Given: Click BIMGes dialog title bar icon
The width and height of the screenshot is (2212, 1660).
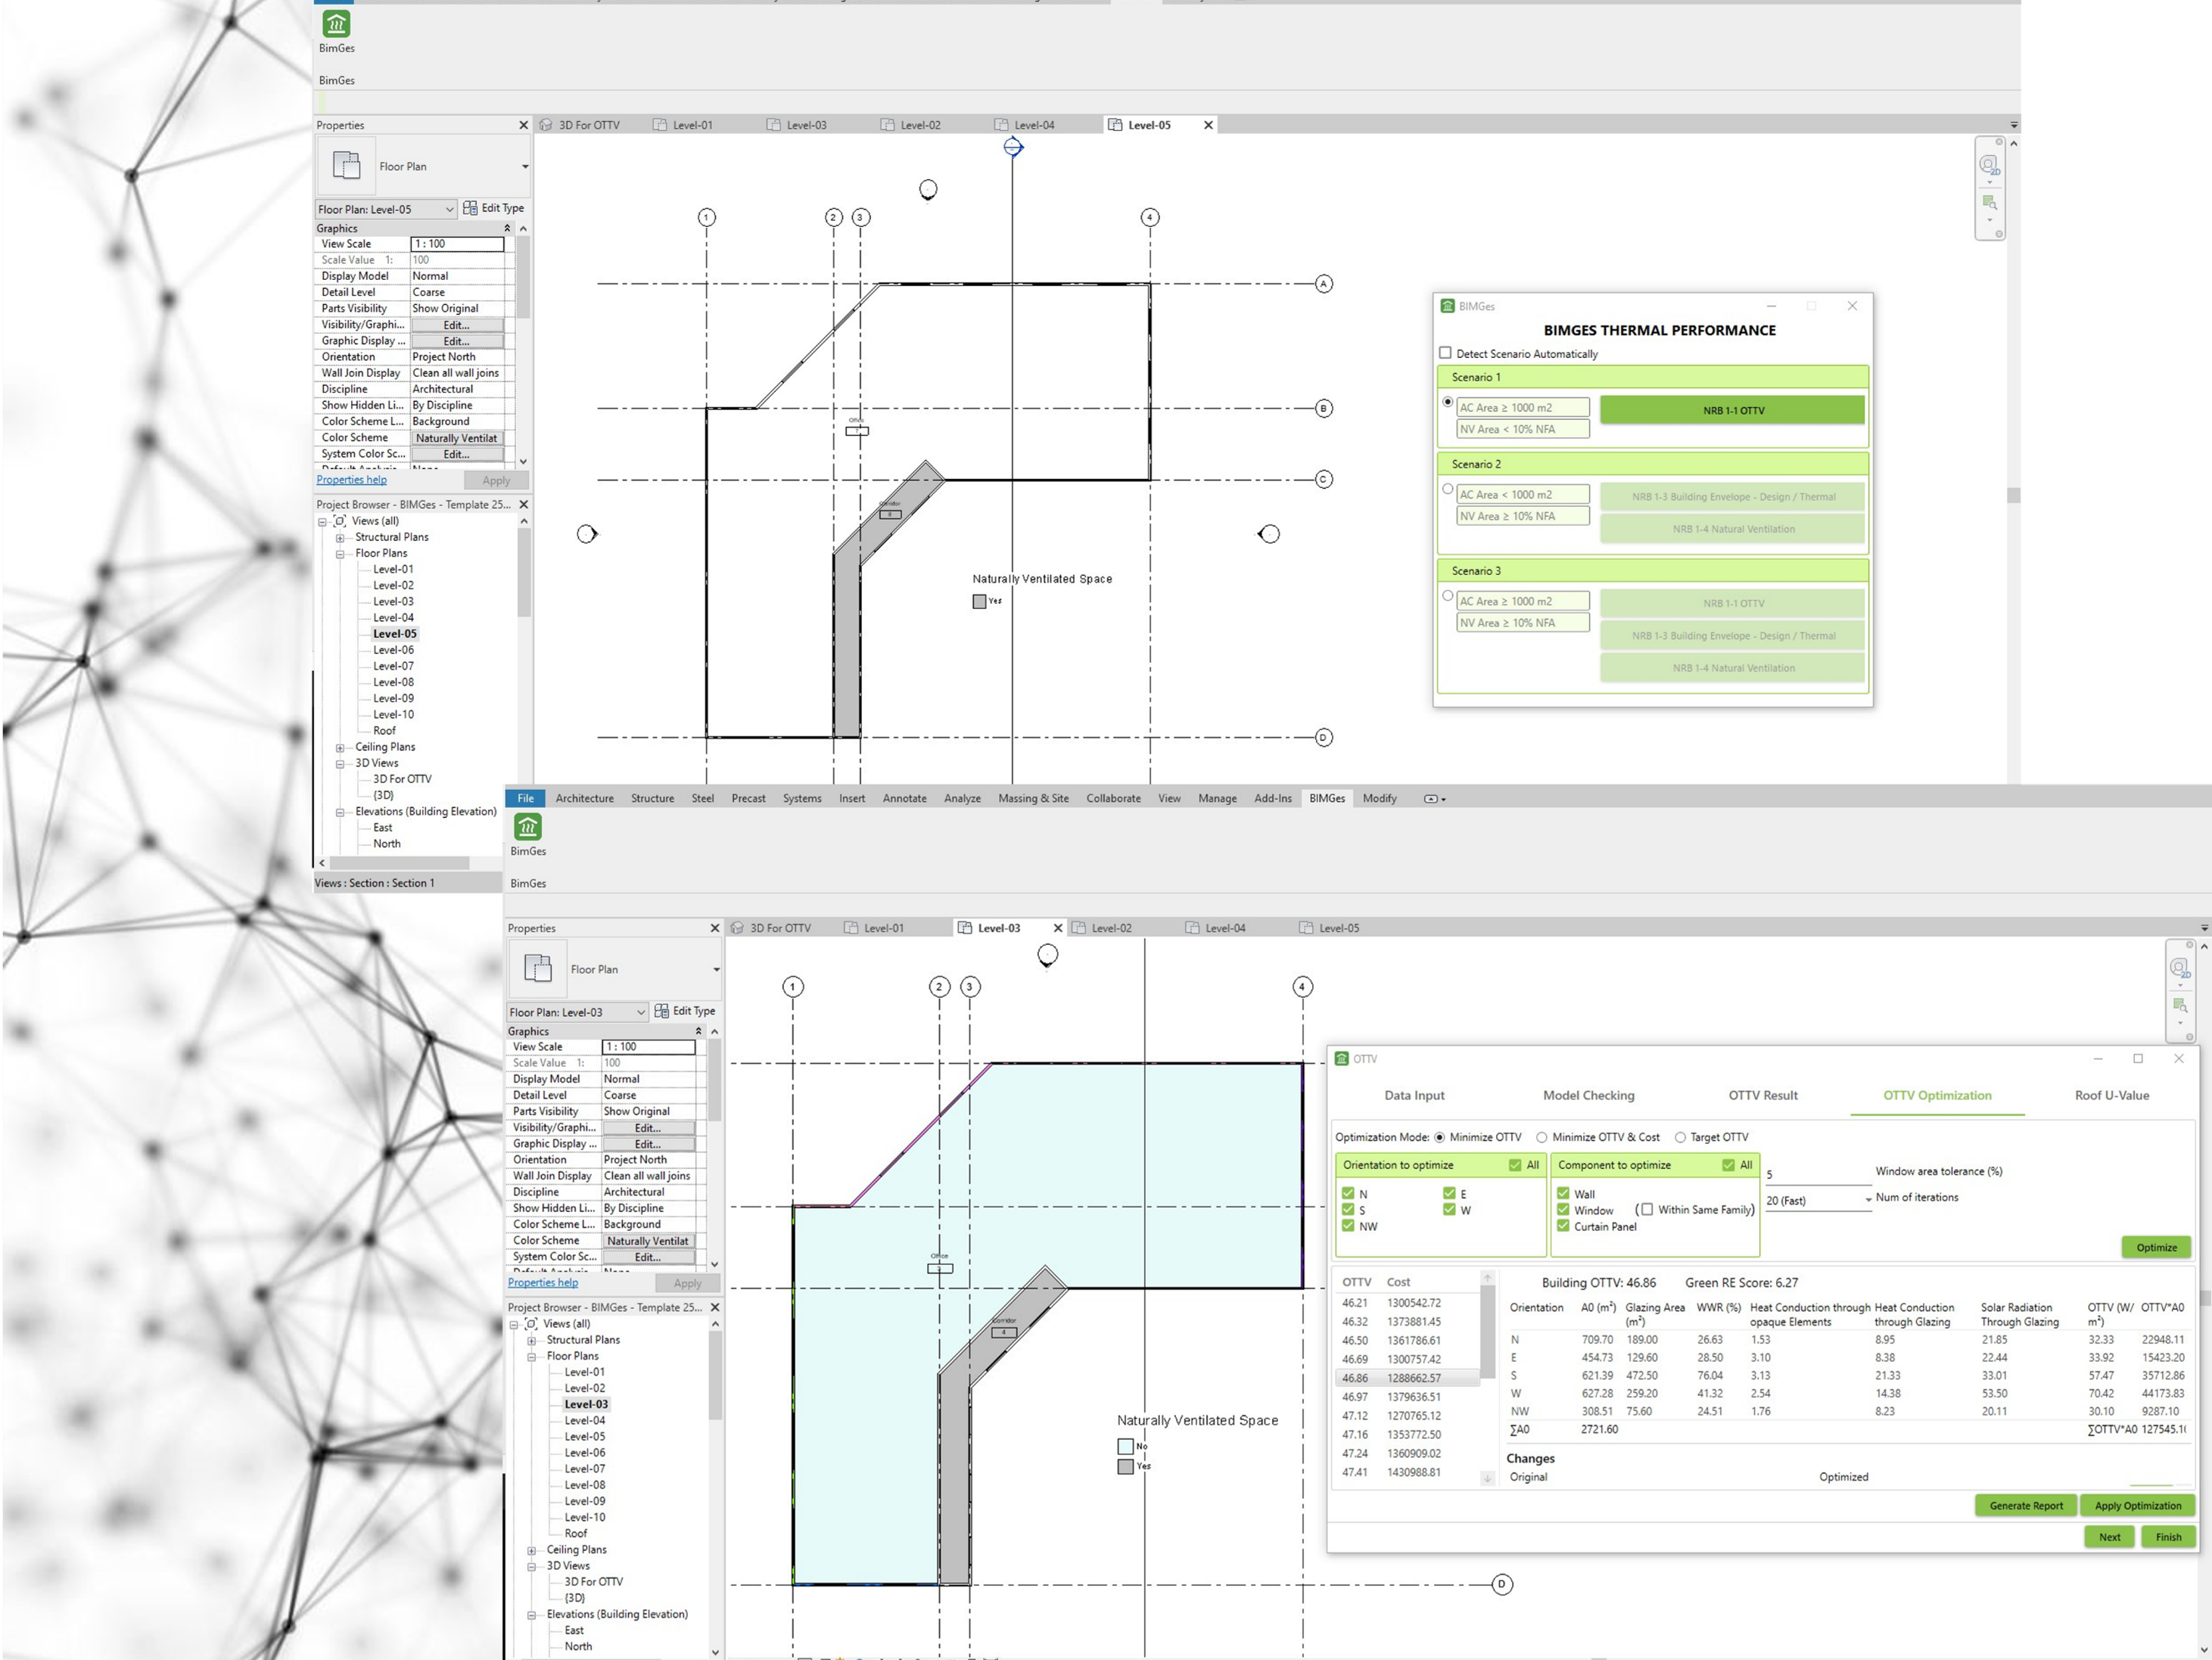Looking at the screenshot, I should click(x=1447, y=306).
